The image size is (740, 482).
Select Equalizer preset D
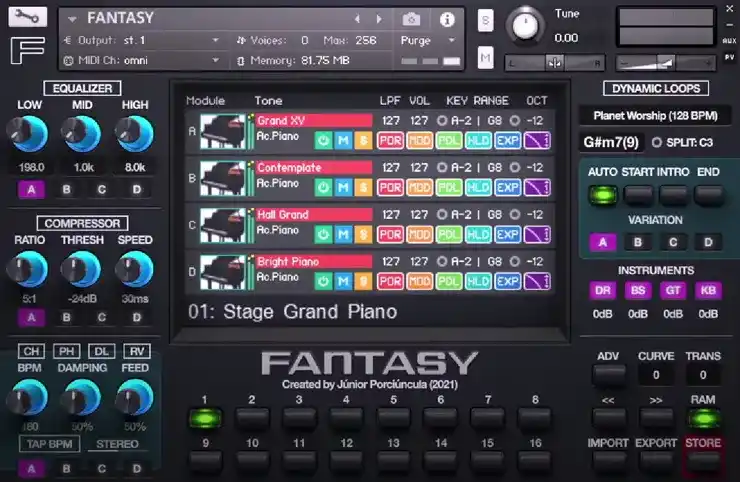pos(137,190)
